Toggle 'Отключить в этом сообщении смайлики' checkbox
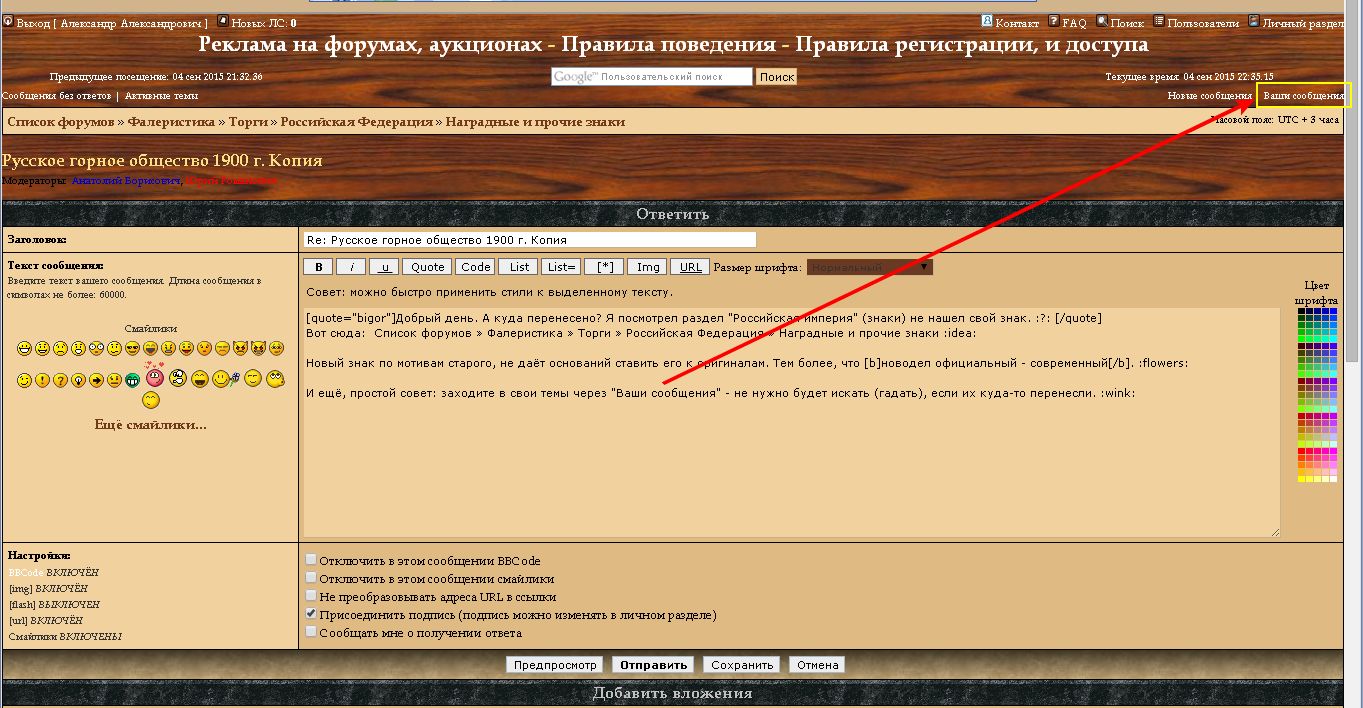 (x=311, y=578)
